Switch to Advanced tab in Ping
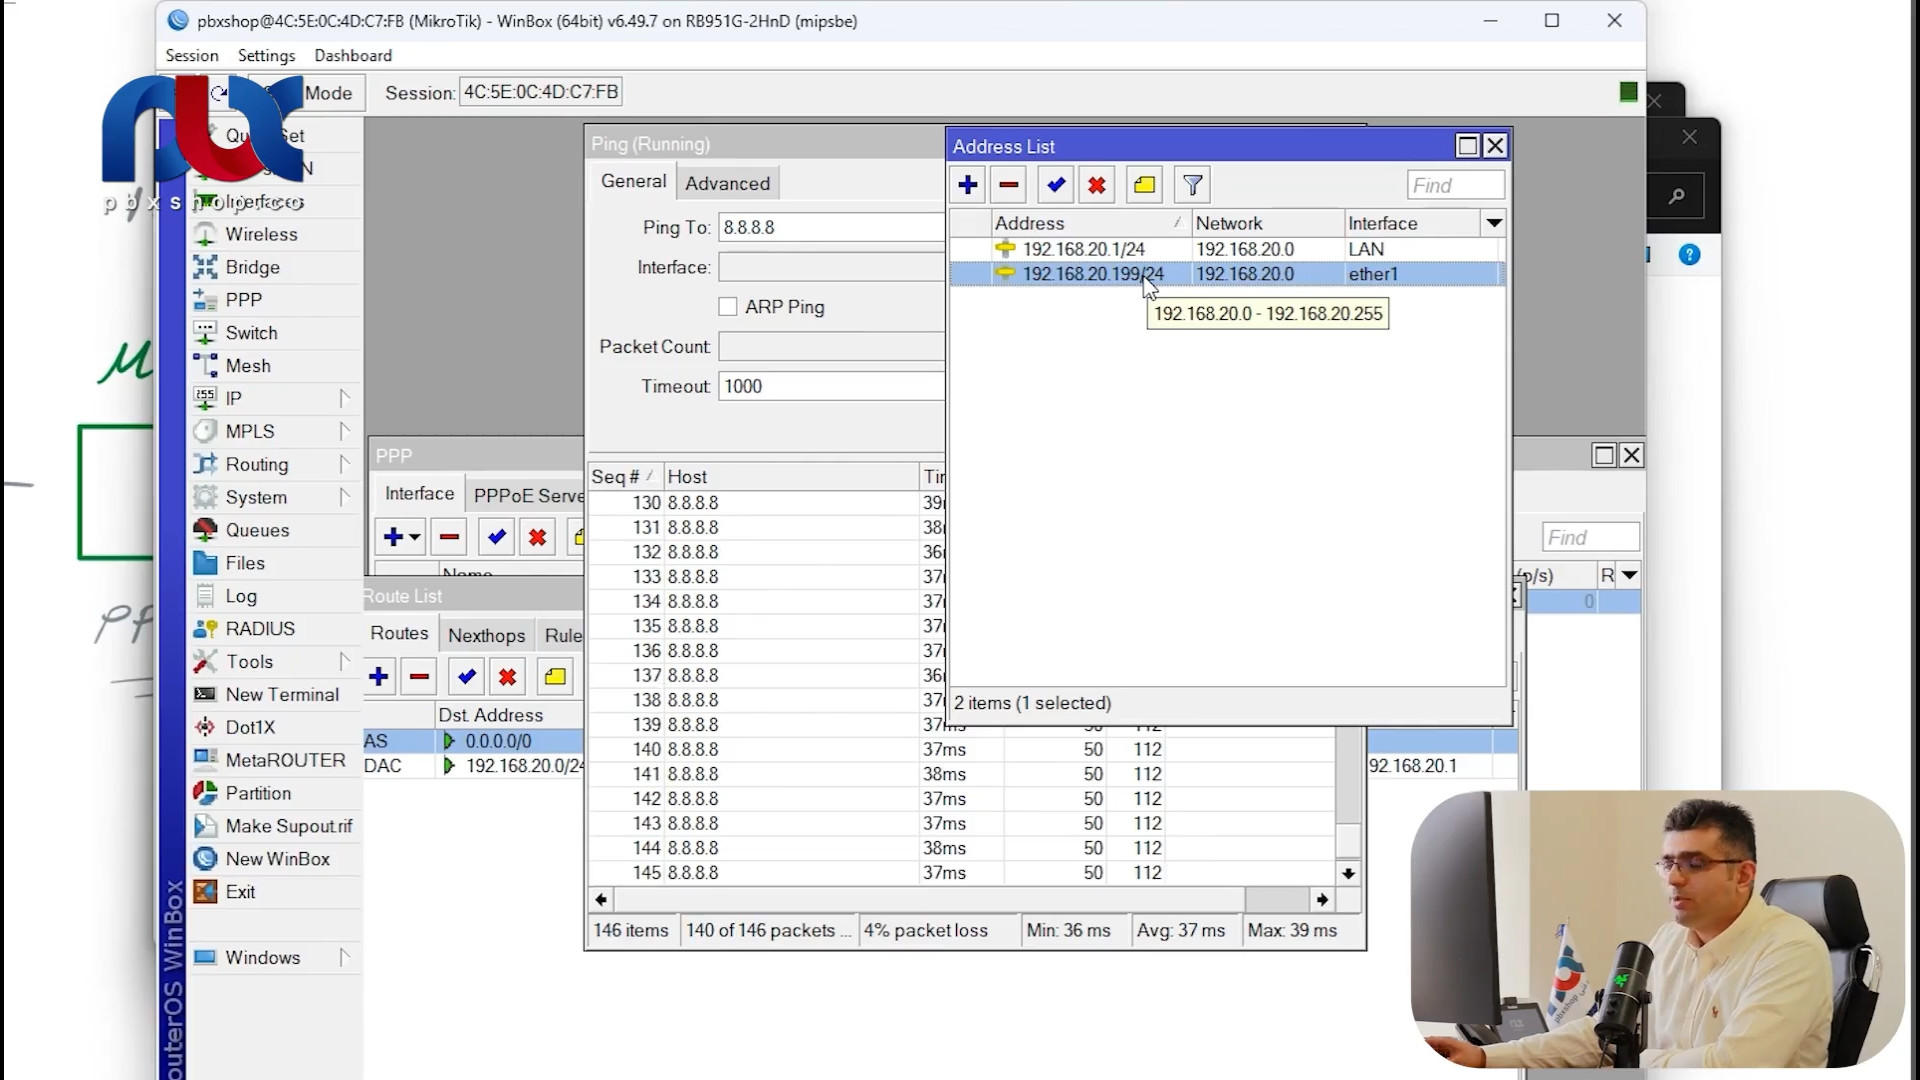The image size is (1920, 1080). pos(727,183)
